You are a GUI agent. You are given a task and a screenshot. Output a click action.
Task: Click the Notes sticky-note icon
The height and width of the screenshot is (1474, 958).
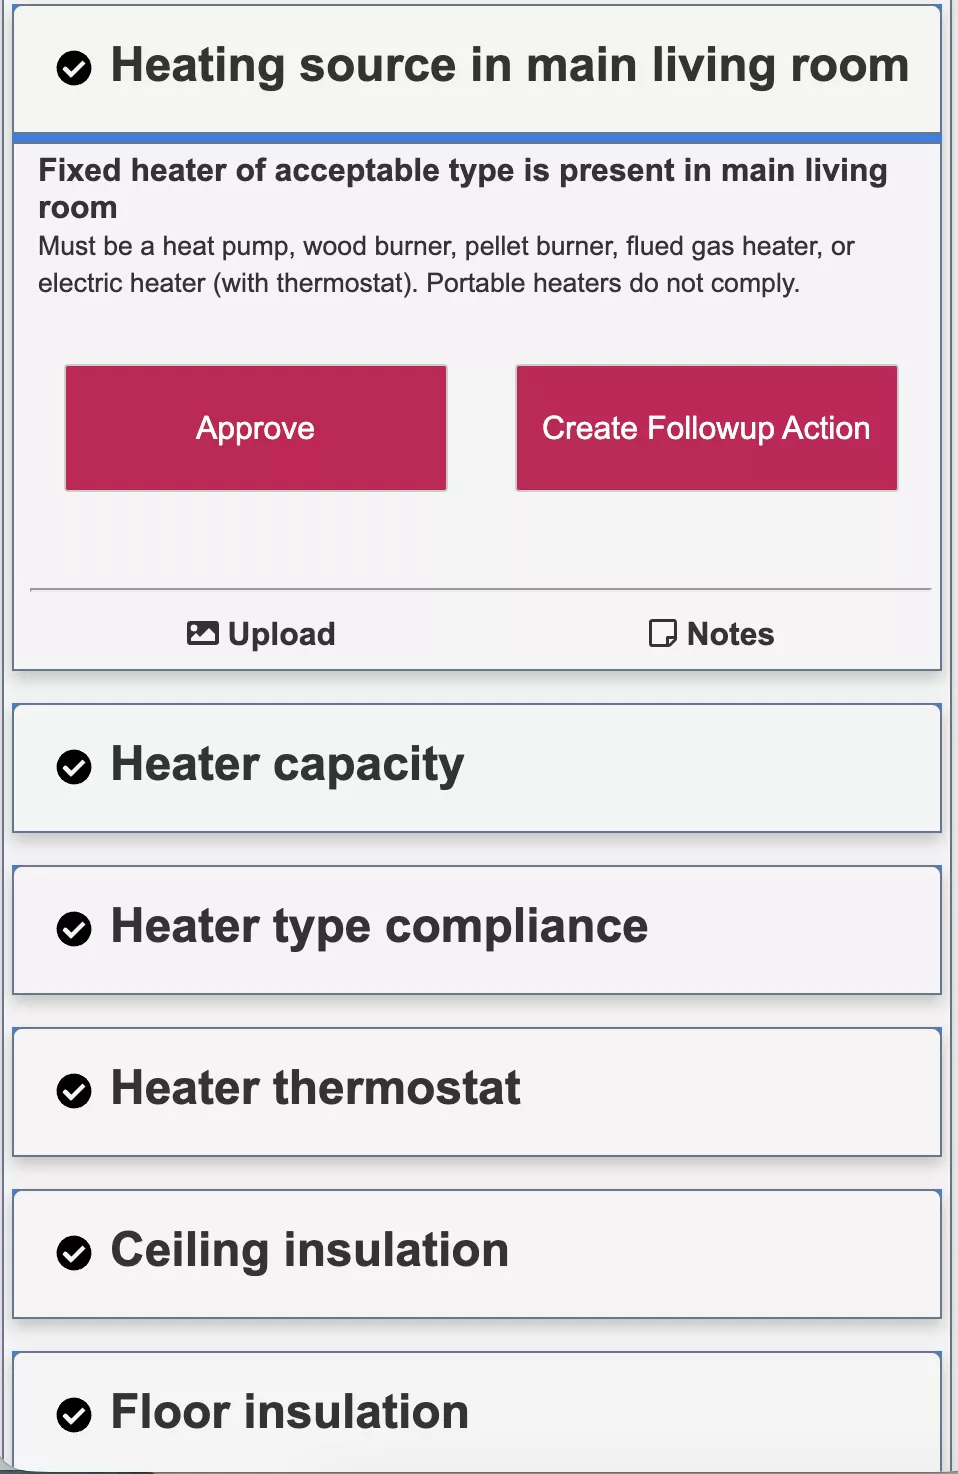coord(662,633)
